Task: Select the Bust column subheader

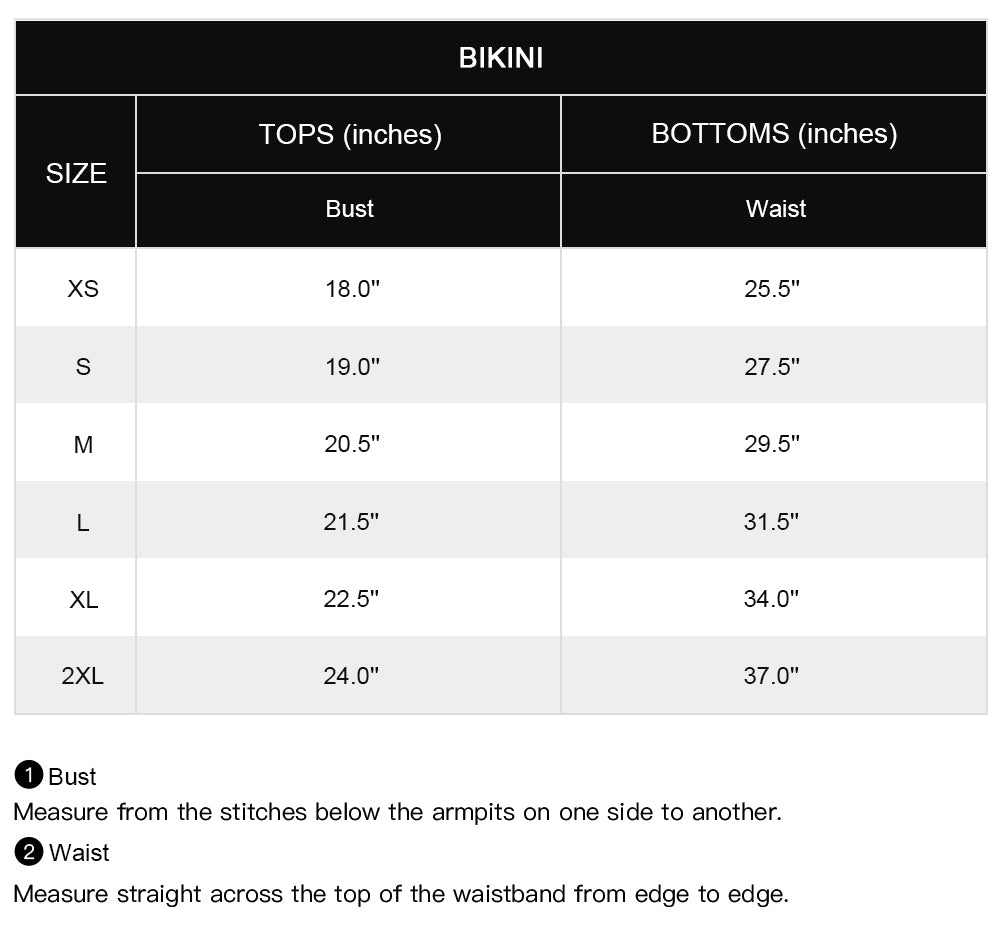Action: click(350, 209)
